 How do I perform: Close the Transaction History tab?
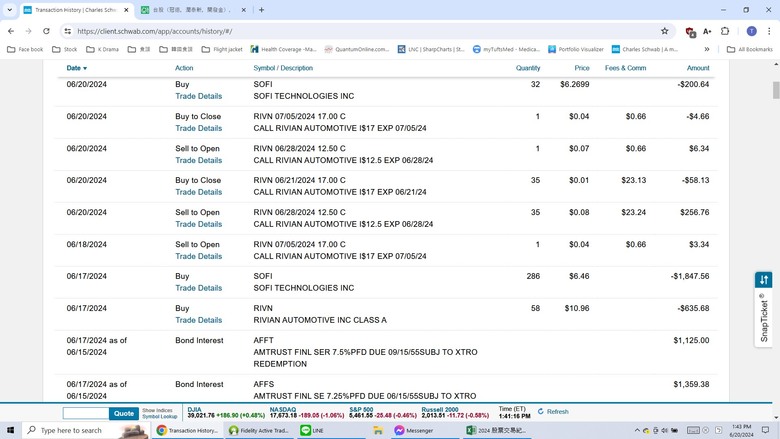tap(126, 9)
